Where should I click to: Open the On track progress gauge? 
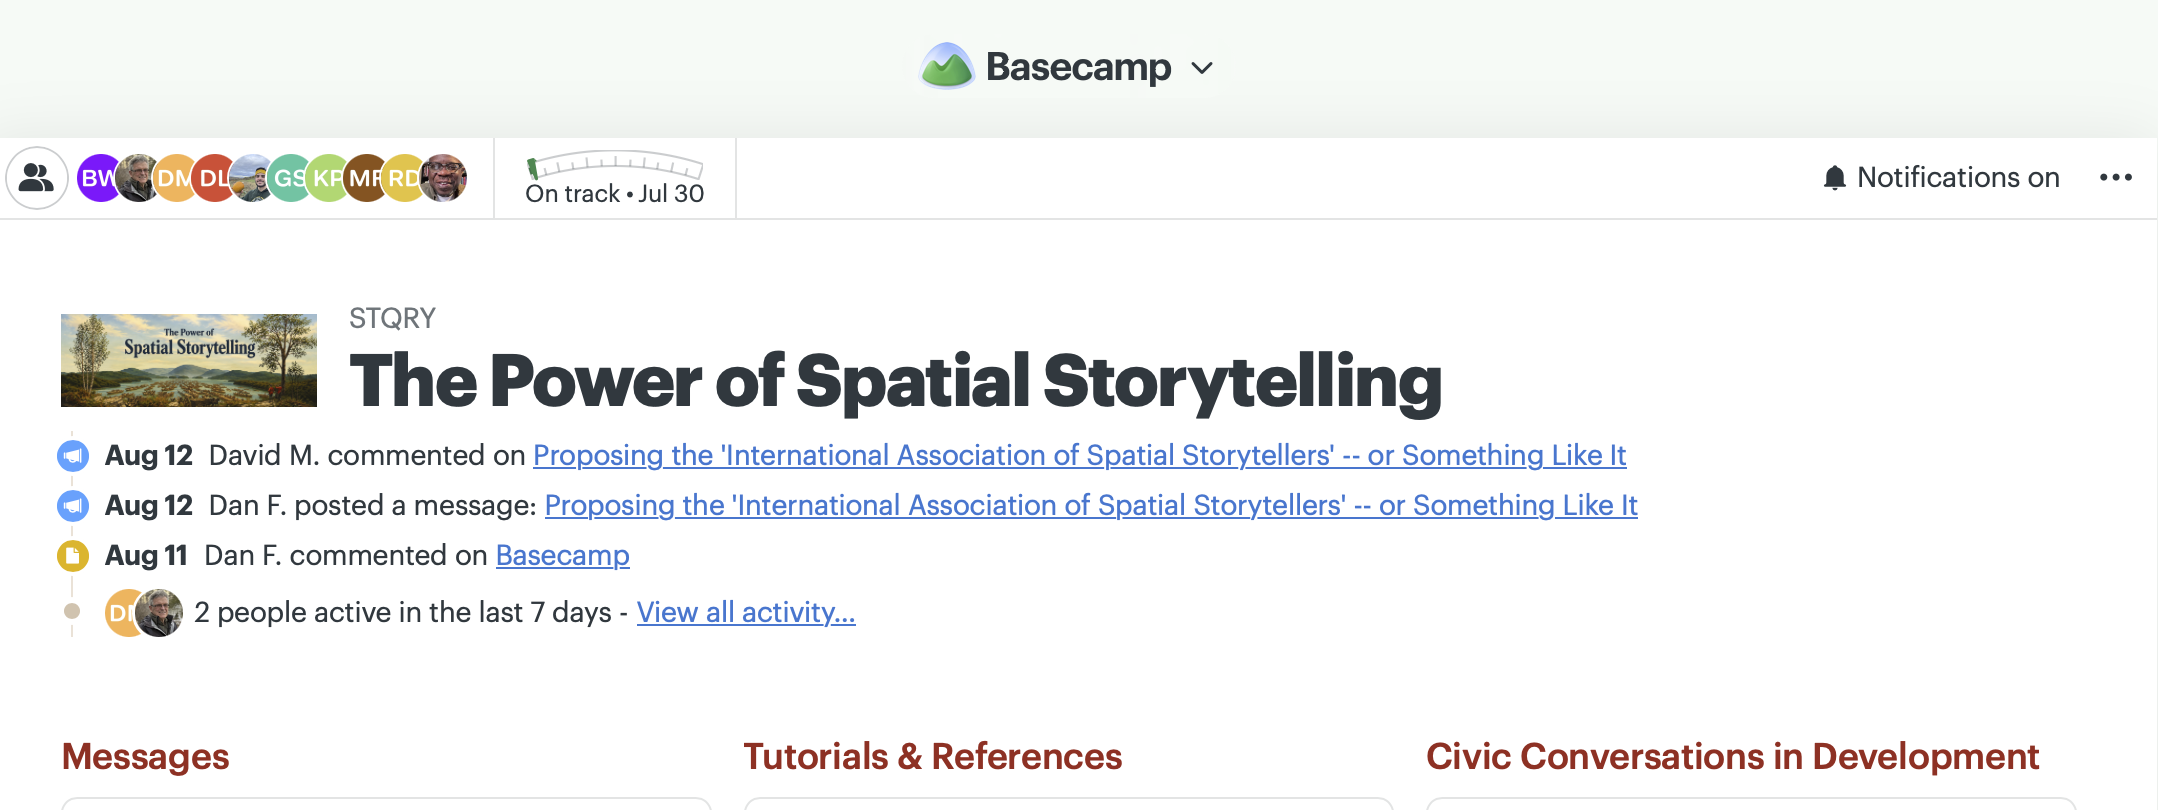[615, 179]
